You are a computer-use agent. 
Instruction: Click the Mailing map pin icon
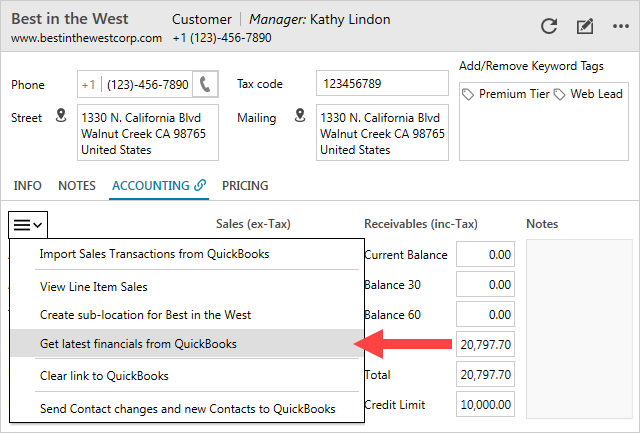click(x=299, y=117)
